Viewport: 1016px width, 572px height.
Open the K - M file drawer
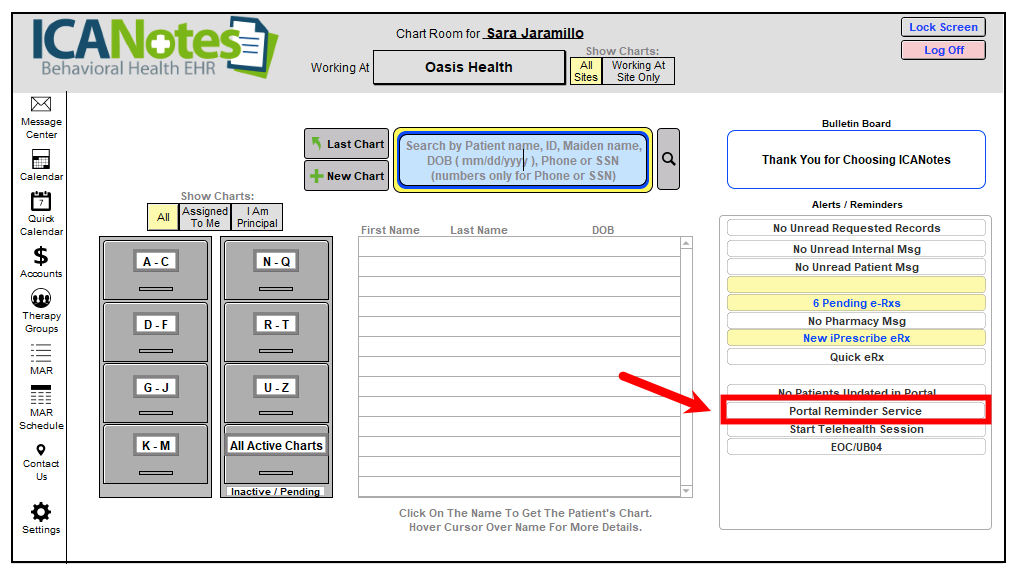[x=156, y=454]
